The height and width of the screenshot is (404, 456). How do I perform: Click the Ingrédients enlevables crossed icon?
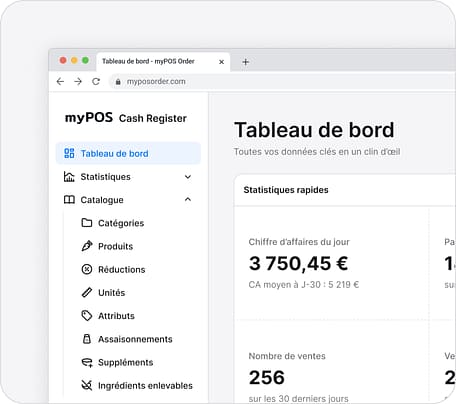(87, 386)
